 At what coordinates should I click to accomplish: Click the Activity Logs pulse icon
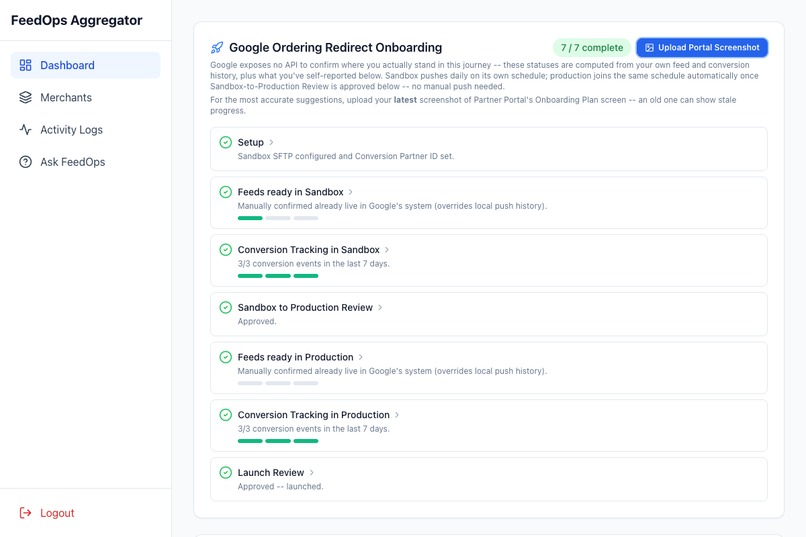(25, 130)
